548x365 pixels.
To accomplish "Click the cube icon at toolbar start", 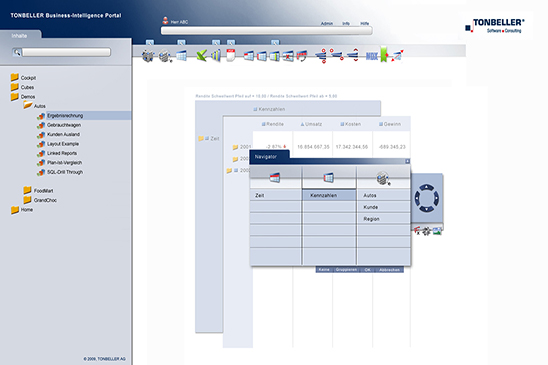I will tap(148, 56).
